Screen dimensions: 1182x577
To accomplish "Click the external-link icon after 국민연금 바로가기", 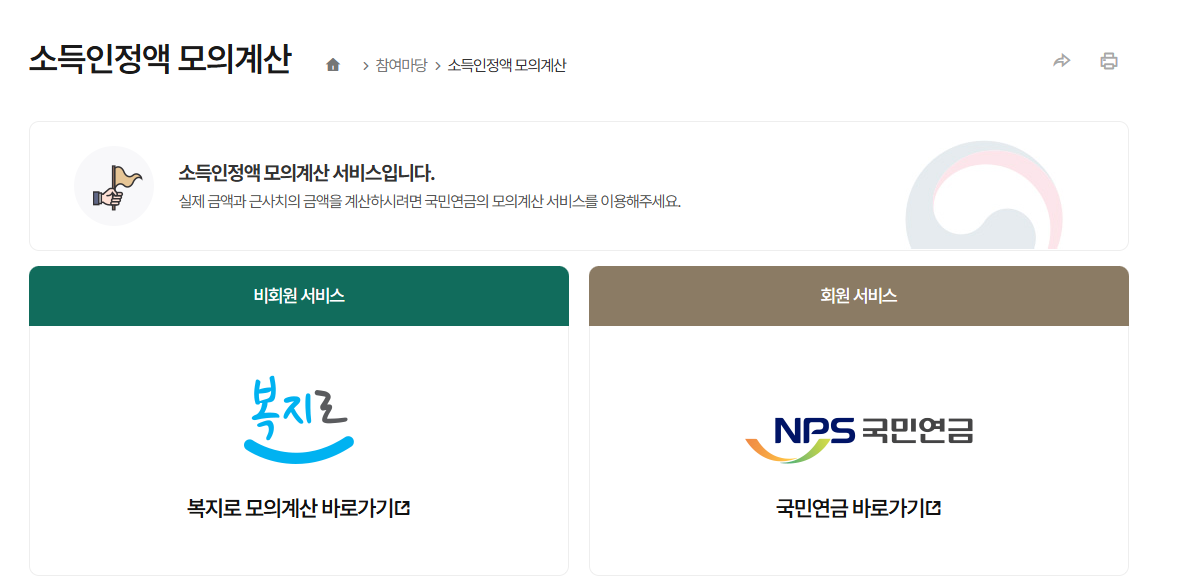I will click(934, 508).
